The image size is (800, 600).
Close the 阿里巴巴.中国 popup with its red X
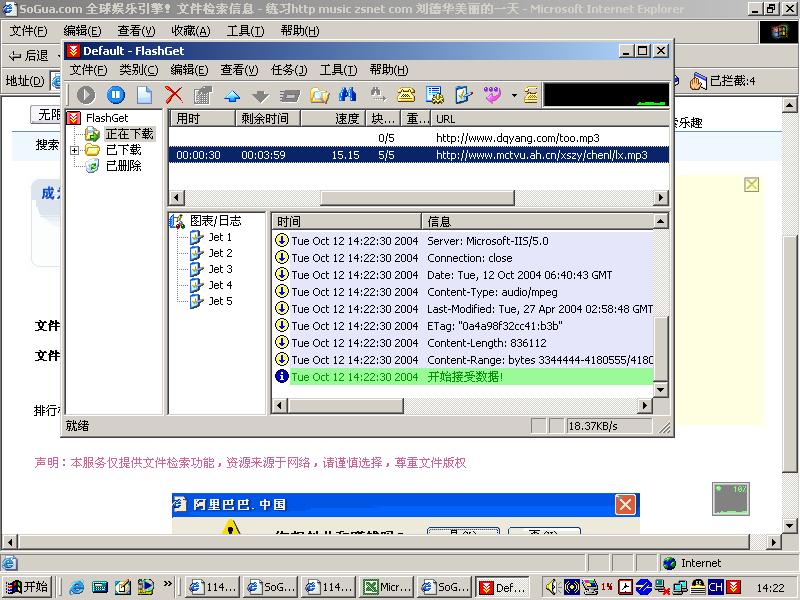point(626,505)
